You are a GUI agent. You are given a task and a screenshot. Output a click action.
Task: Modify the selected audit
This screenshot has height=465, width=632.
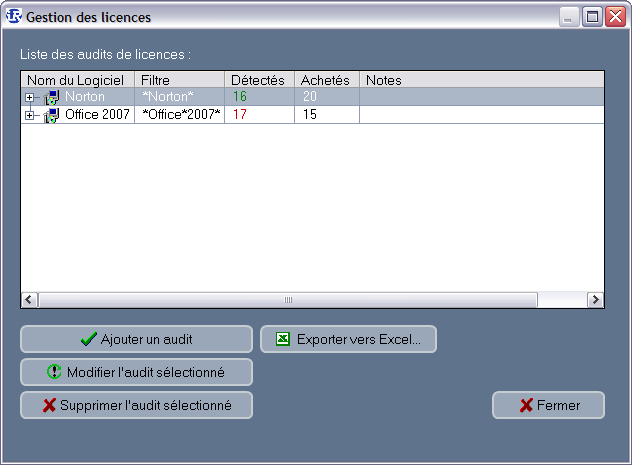[136, 372]
